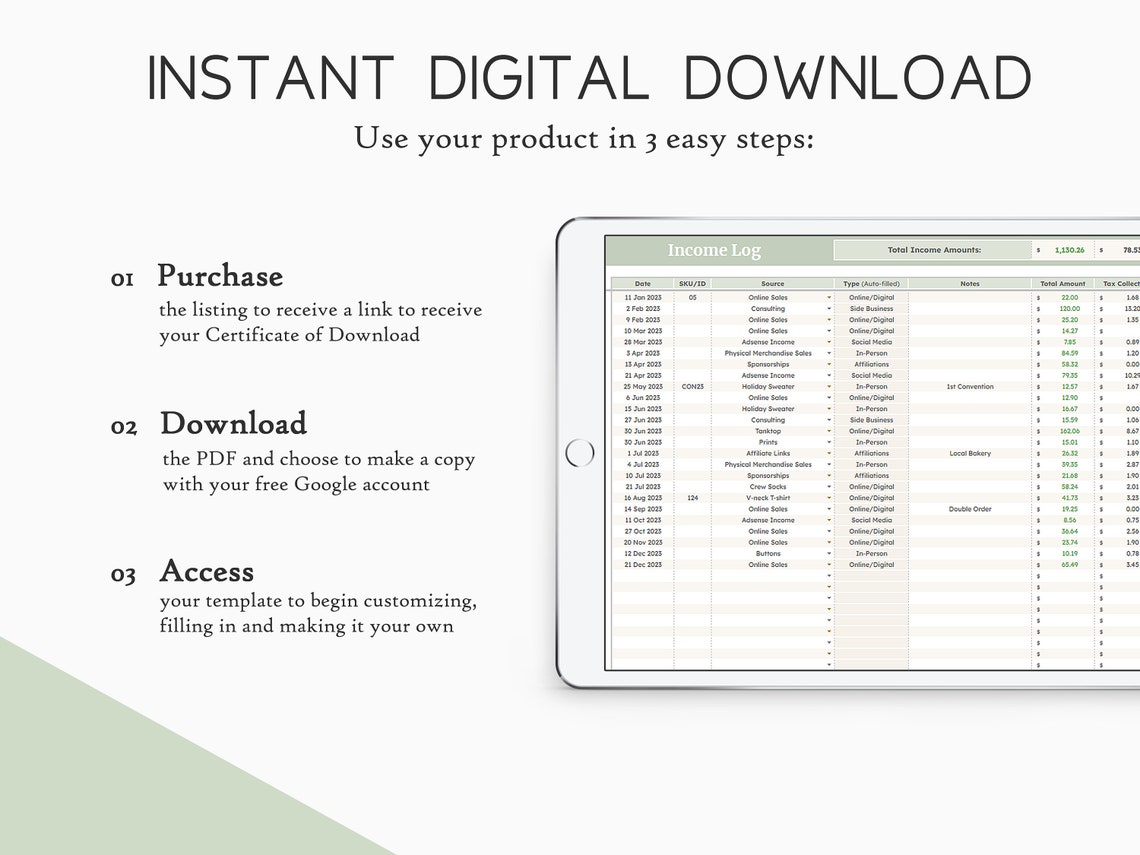Select the Affiliate Links source cell

coord(768,453)
